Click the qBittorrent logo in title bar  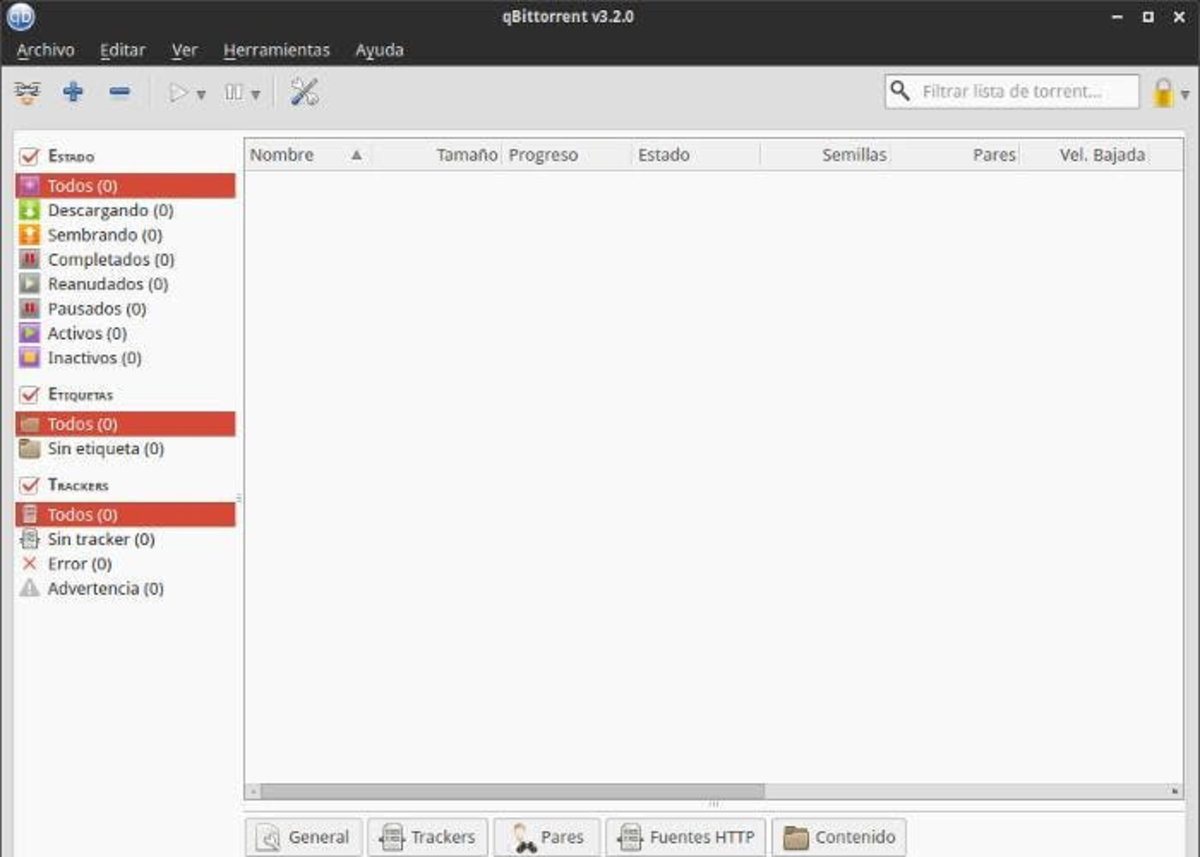pos(21,17)
